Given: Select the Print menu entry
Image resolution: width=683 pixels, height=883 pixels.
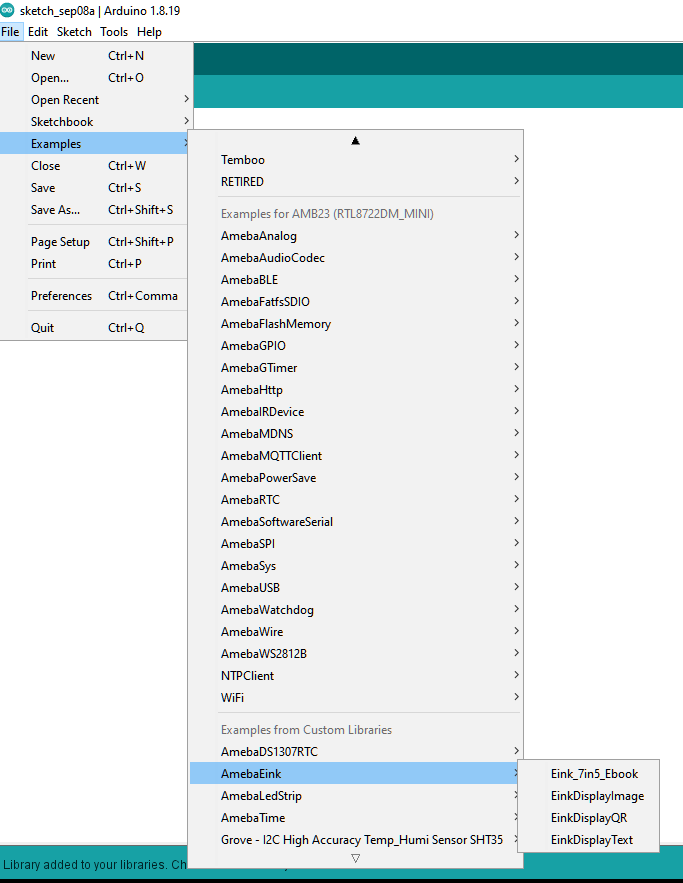Looking at the screenshot, I should pos(94,264).
